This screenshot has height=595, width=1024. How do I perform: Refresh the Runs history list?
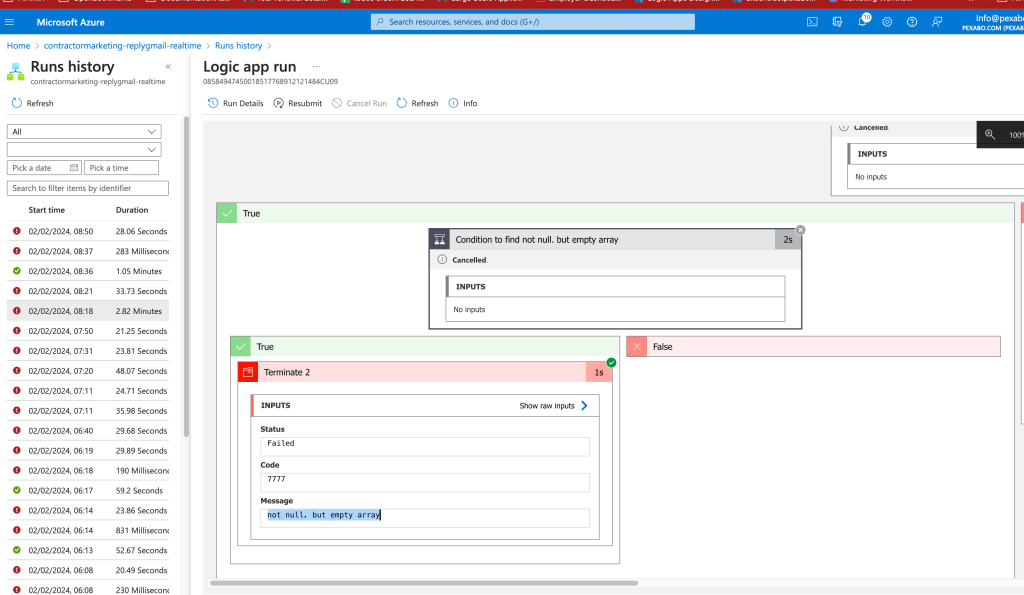33,103
